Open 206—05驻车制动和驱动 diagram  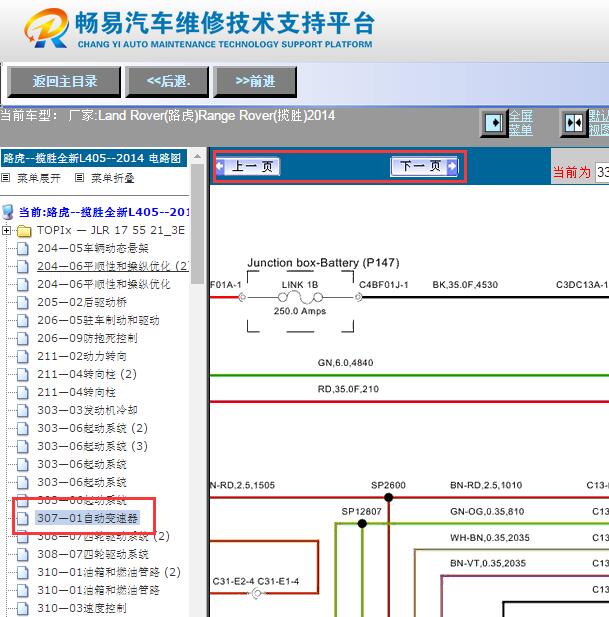point(98,320)
